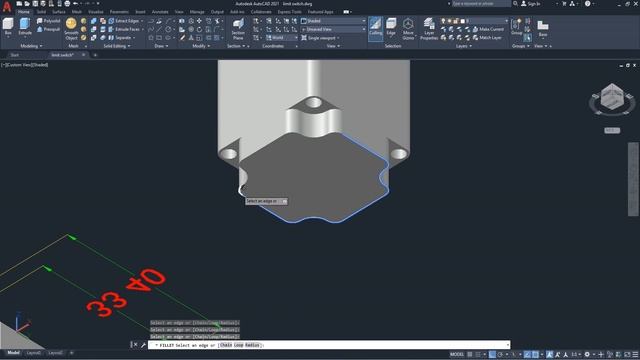Click the Open file icon in quick access
640x360 pixels.
(x=27, y=4)
